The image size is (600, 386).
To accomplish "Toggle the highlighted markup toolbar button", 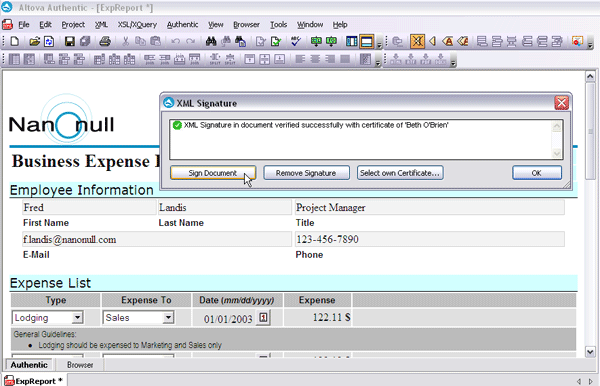I will click(417, 41).
